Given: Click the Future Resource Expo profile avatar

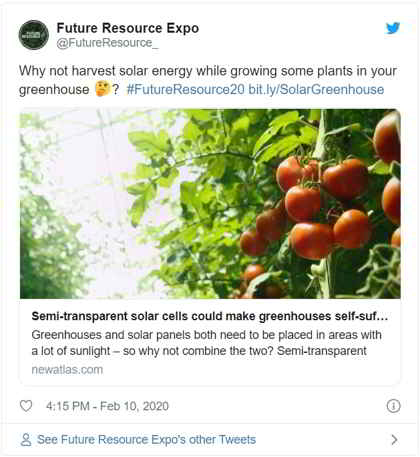Looking at the screenshot, I should pyautogui.click(x=34, y=35).
